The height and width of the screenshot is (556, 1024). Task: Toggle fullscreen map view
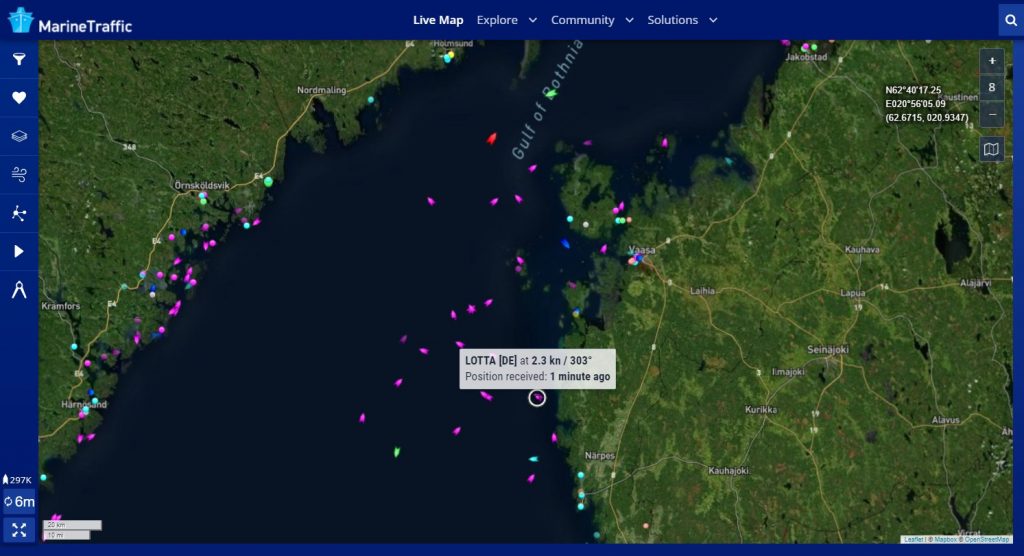pyautogui.click(x=19, y=529)
